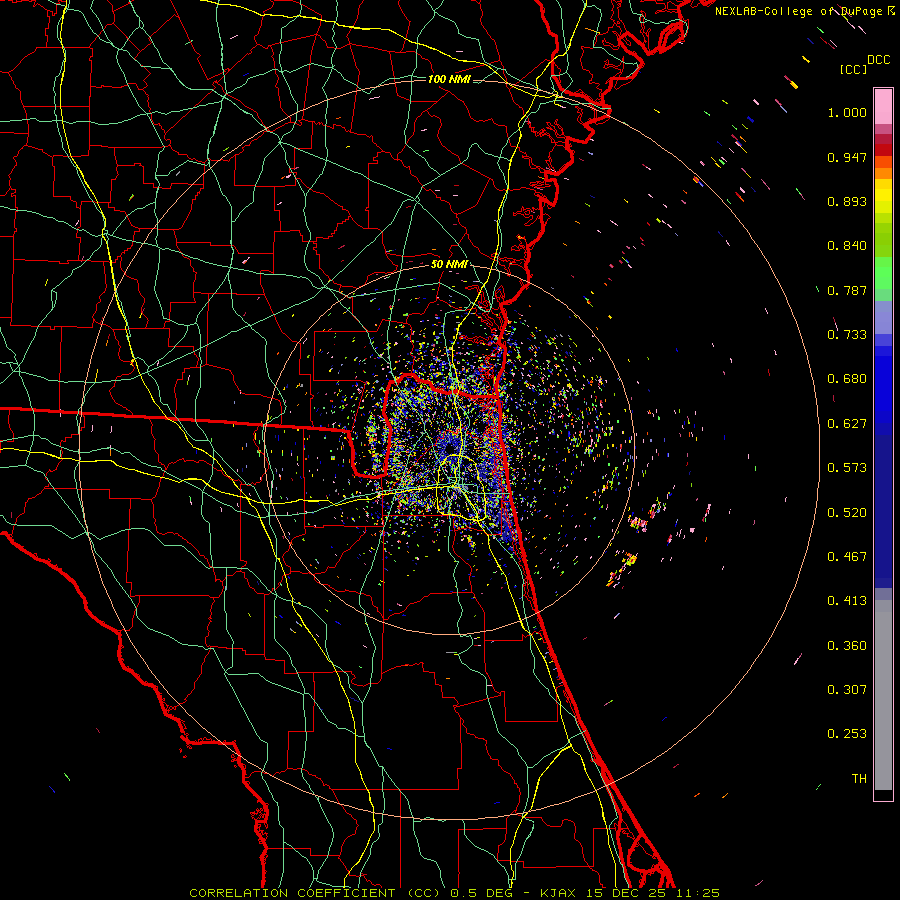Select the 0.573 value on the scale
Viewport: 900px width, 900px height.
[x=847, y=468]
